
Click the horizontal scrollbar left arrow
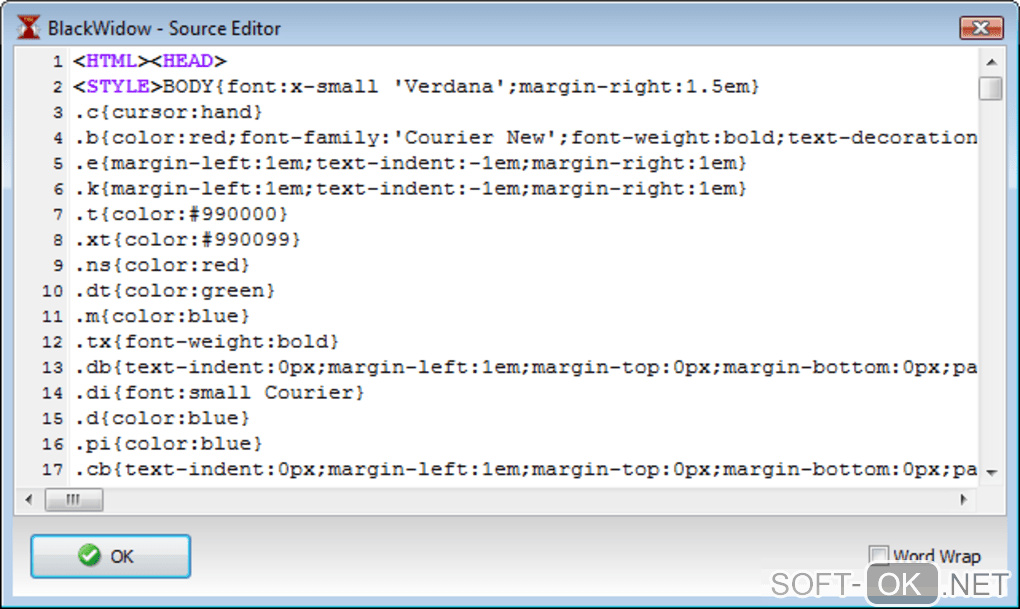pyautogui.click(x=28, y=499)
